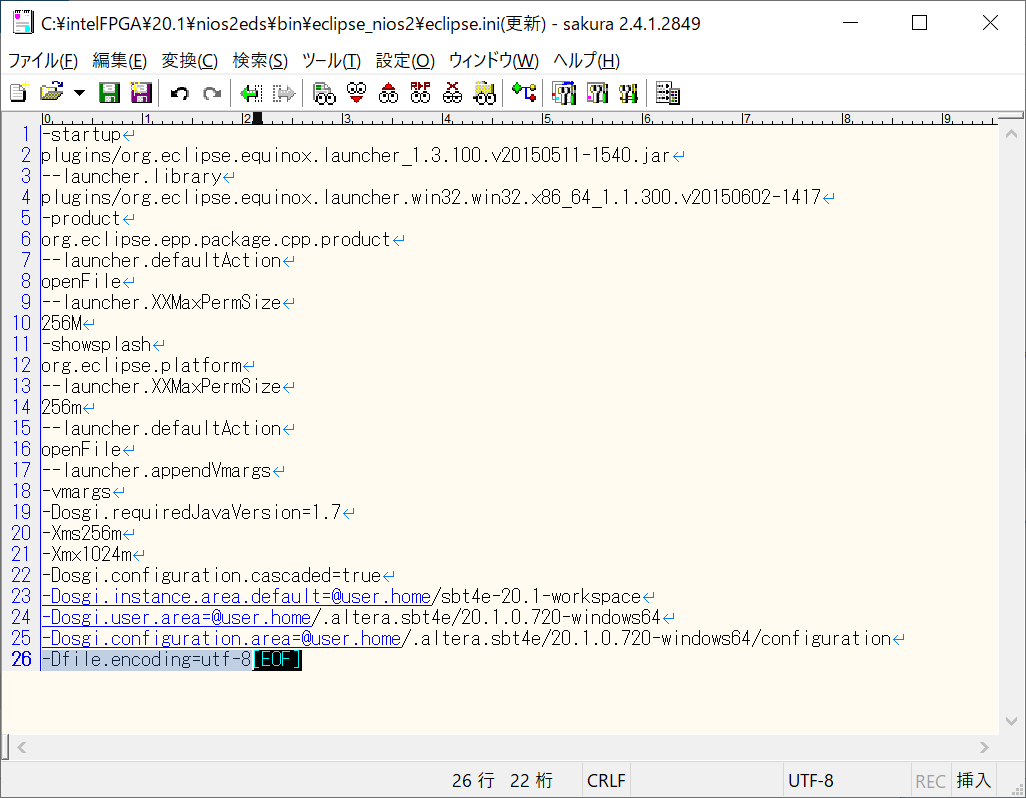
Task: Undo the last edit
Action: (x=179, y=93)
